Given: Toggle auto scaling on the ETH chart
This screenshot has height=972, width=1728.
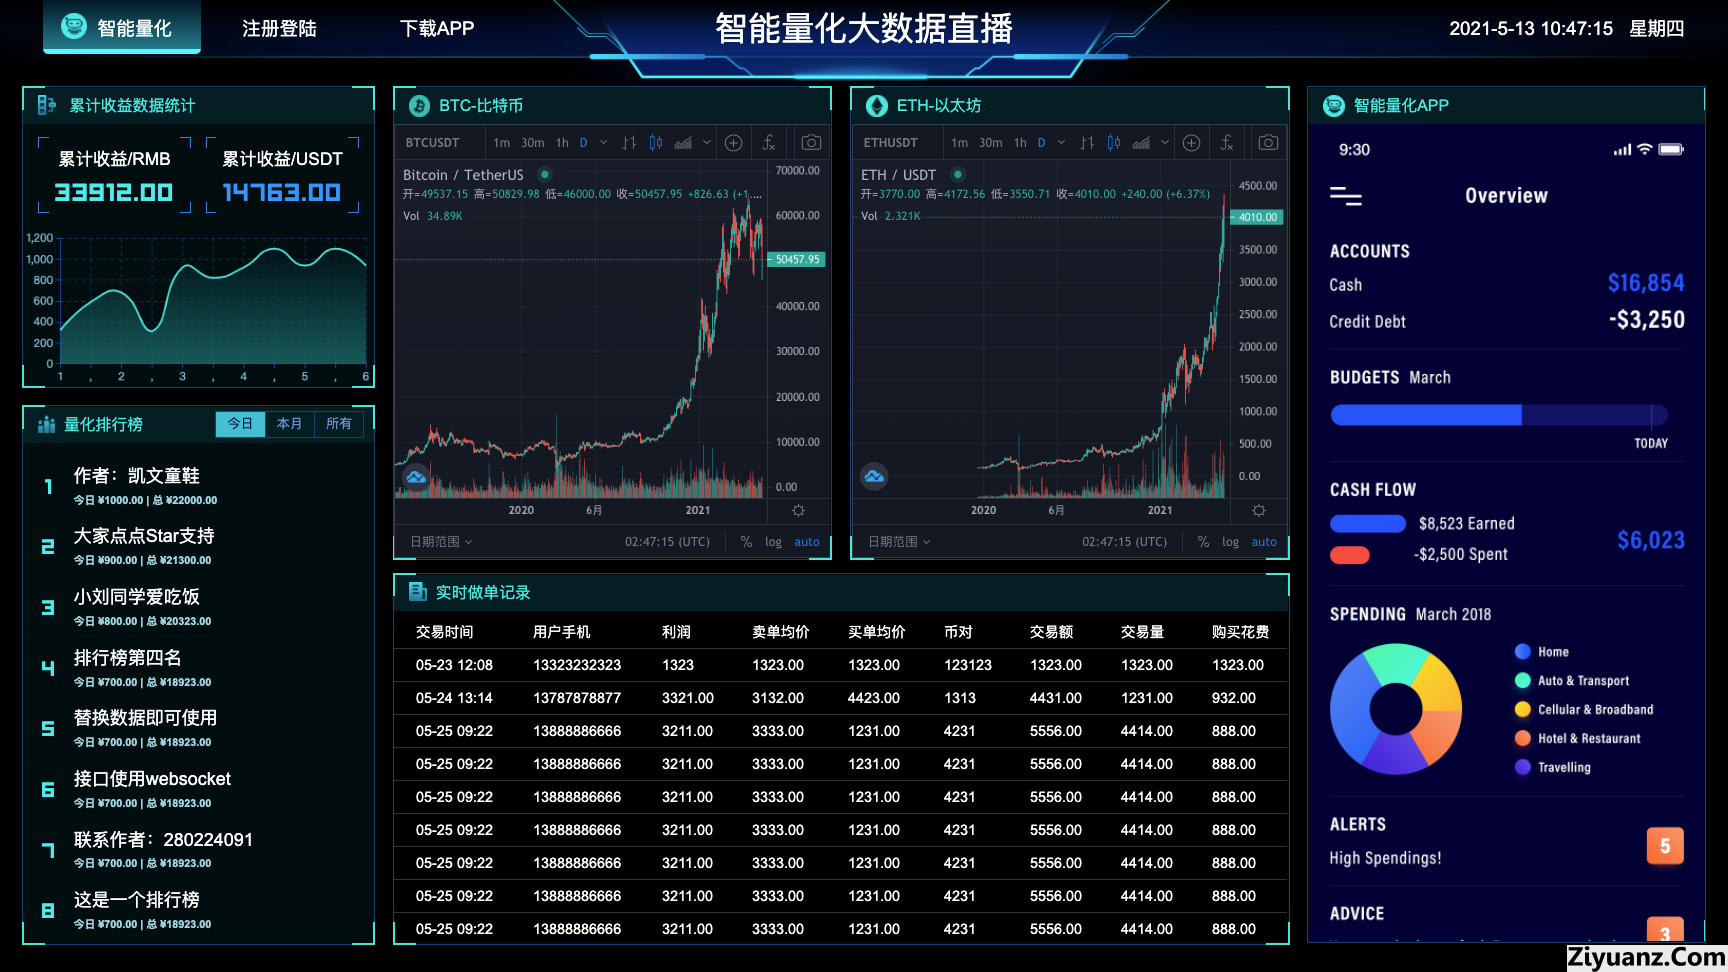Looking at the screenshot, I should pos(1264,541).
